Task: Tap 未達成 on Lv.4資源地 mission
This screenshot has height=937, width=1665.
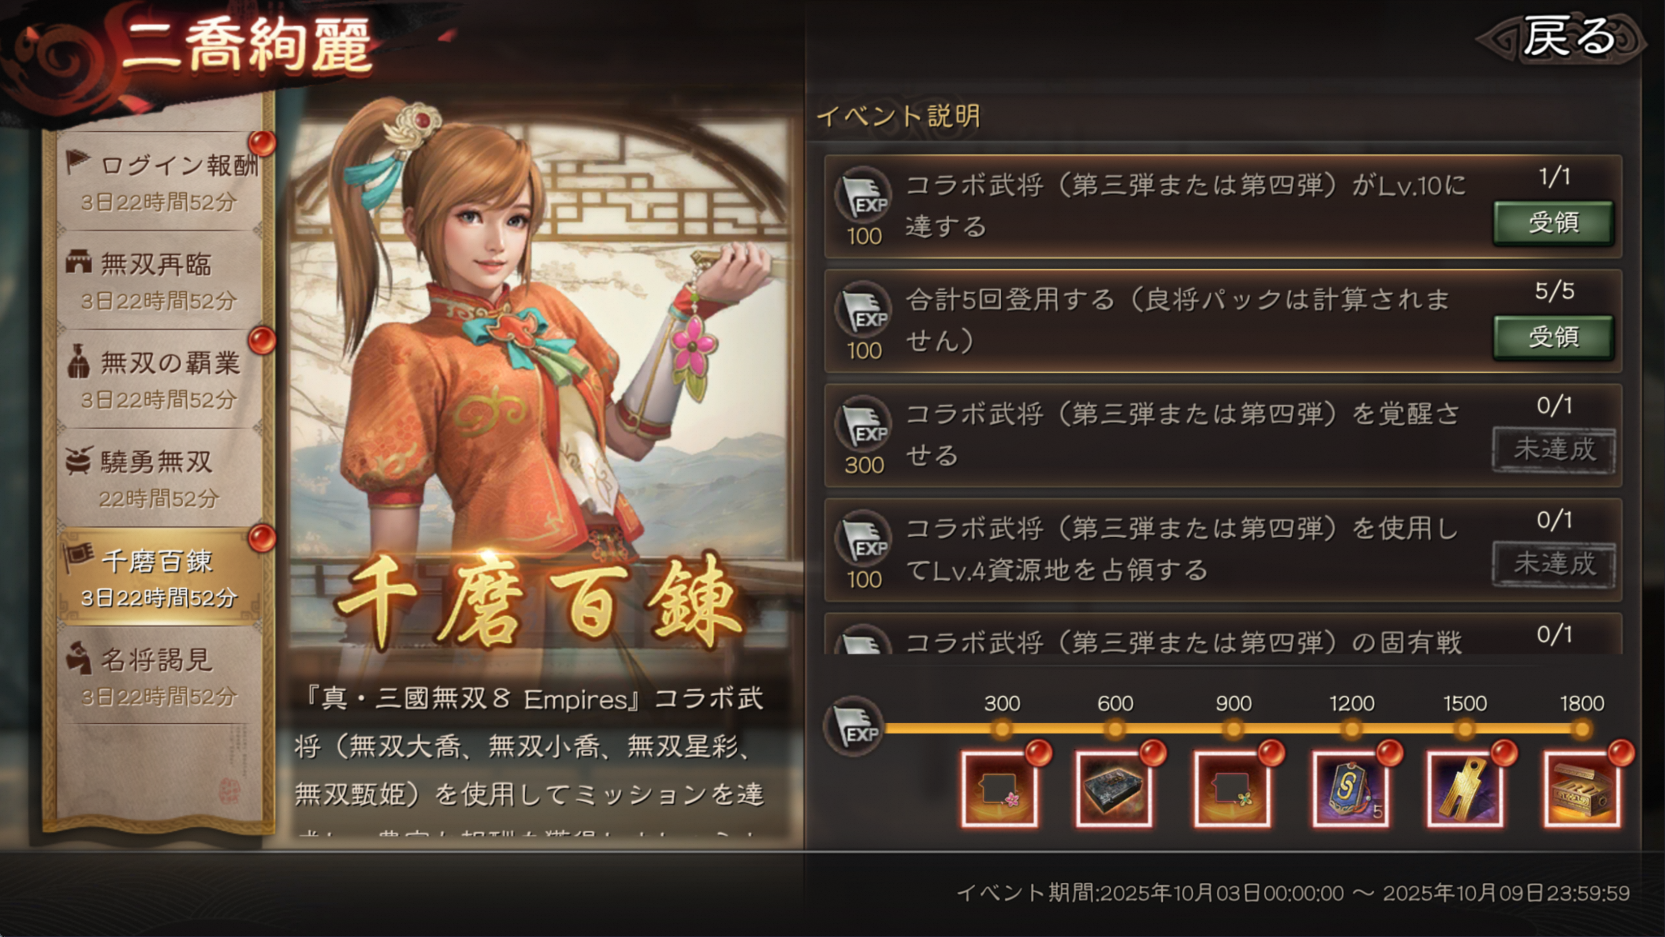Action: click(1553, 564)
